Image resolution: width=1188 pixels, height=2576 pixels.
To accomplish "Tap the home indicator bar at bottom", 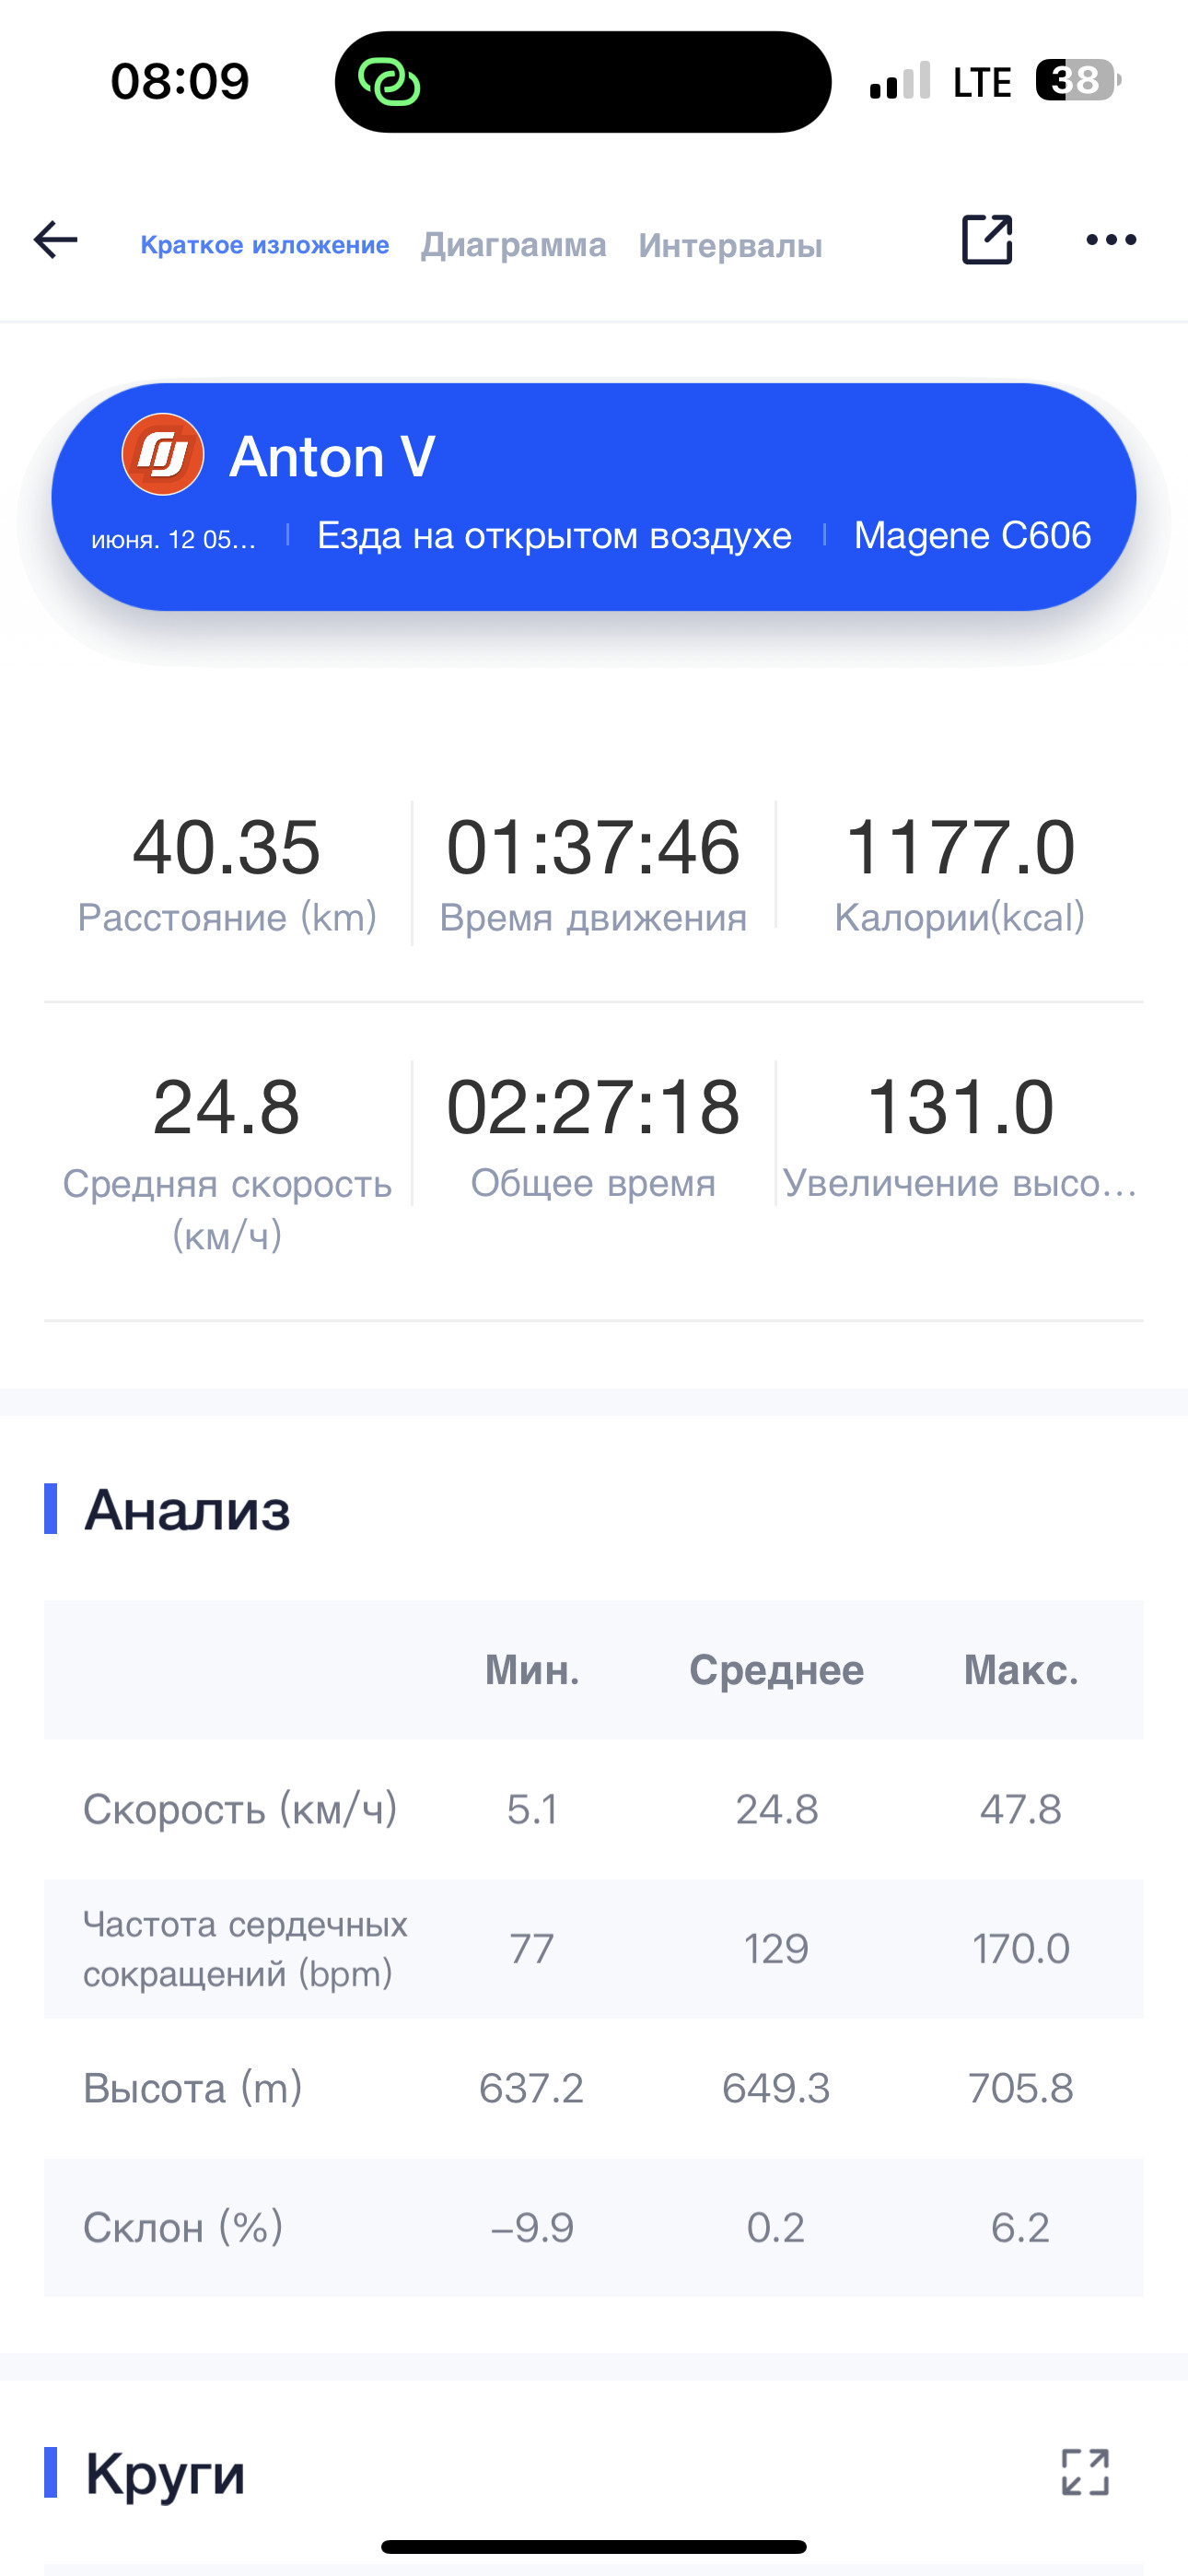I will (x=594, y=2546).
